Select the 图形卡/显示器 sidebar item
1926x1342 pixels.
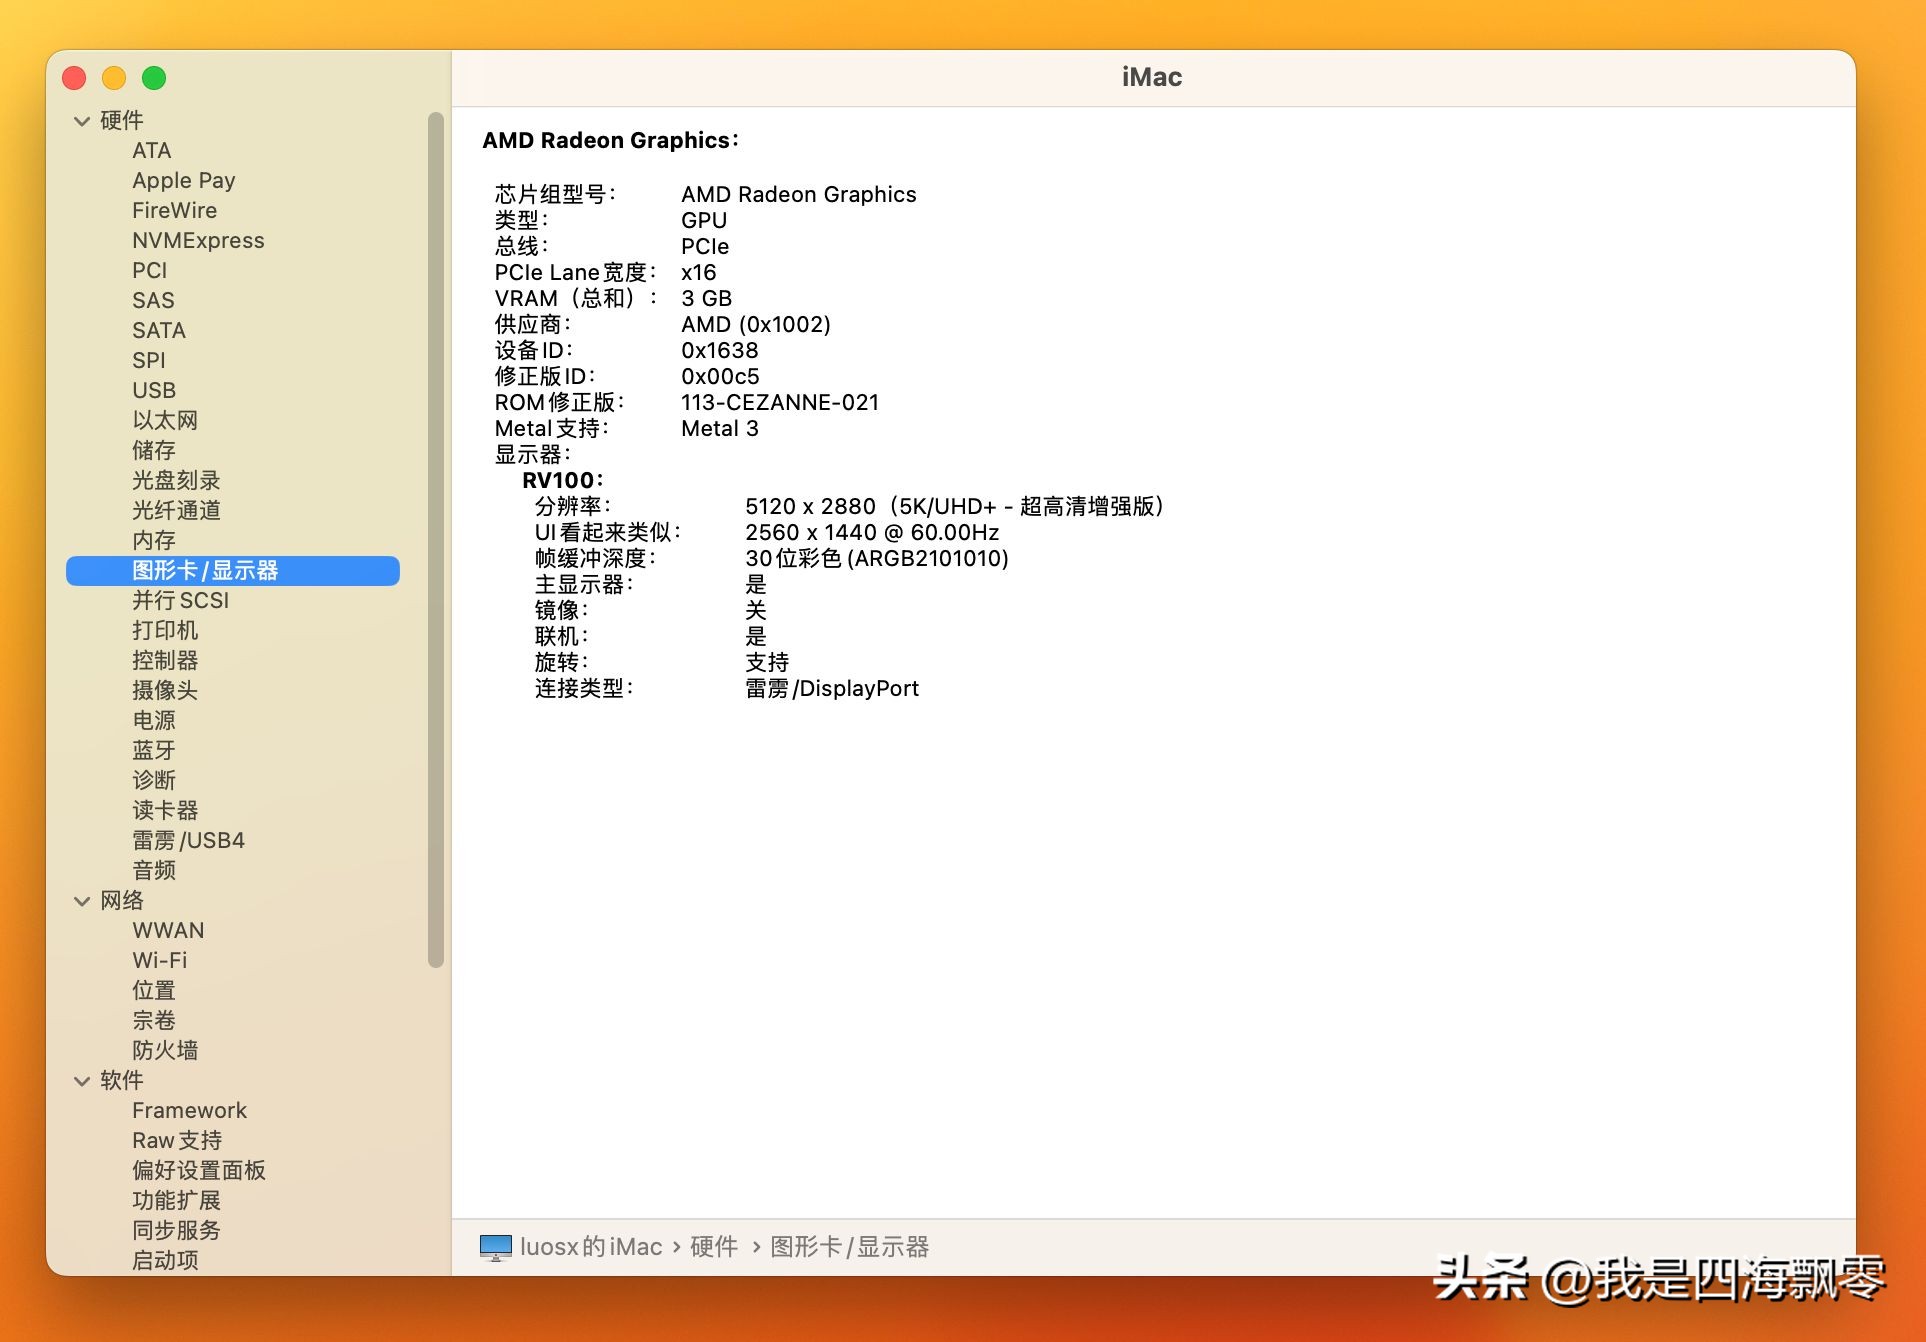pyautogui.click(x=205, y=571)
